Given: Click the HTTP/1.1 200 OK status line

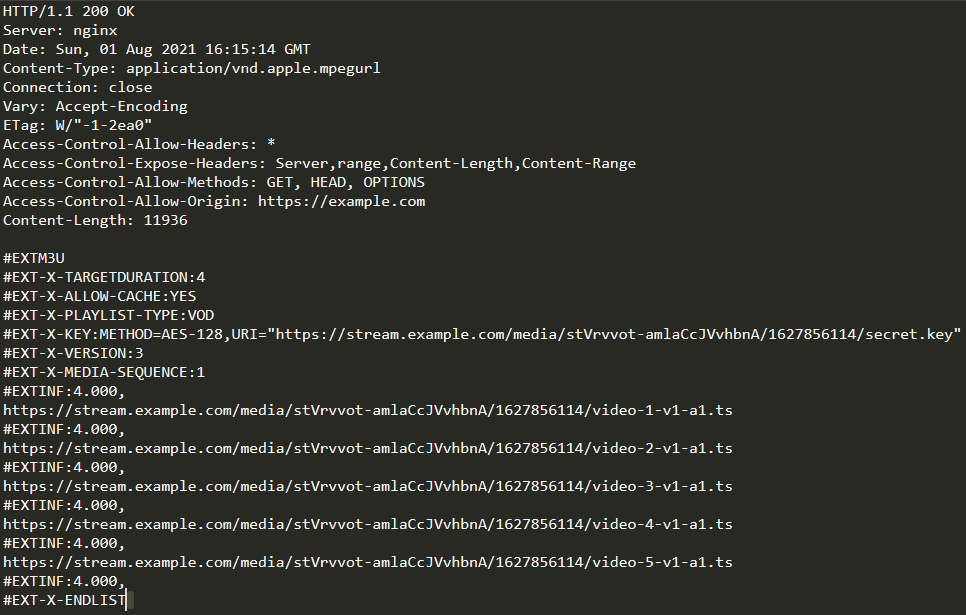Looking at the screenshot, I should click(x=69, y=12).
